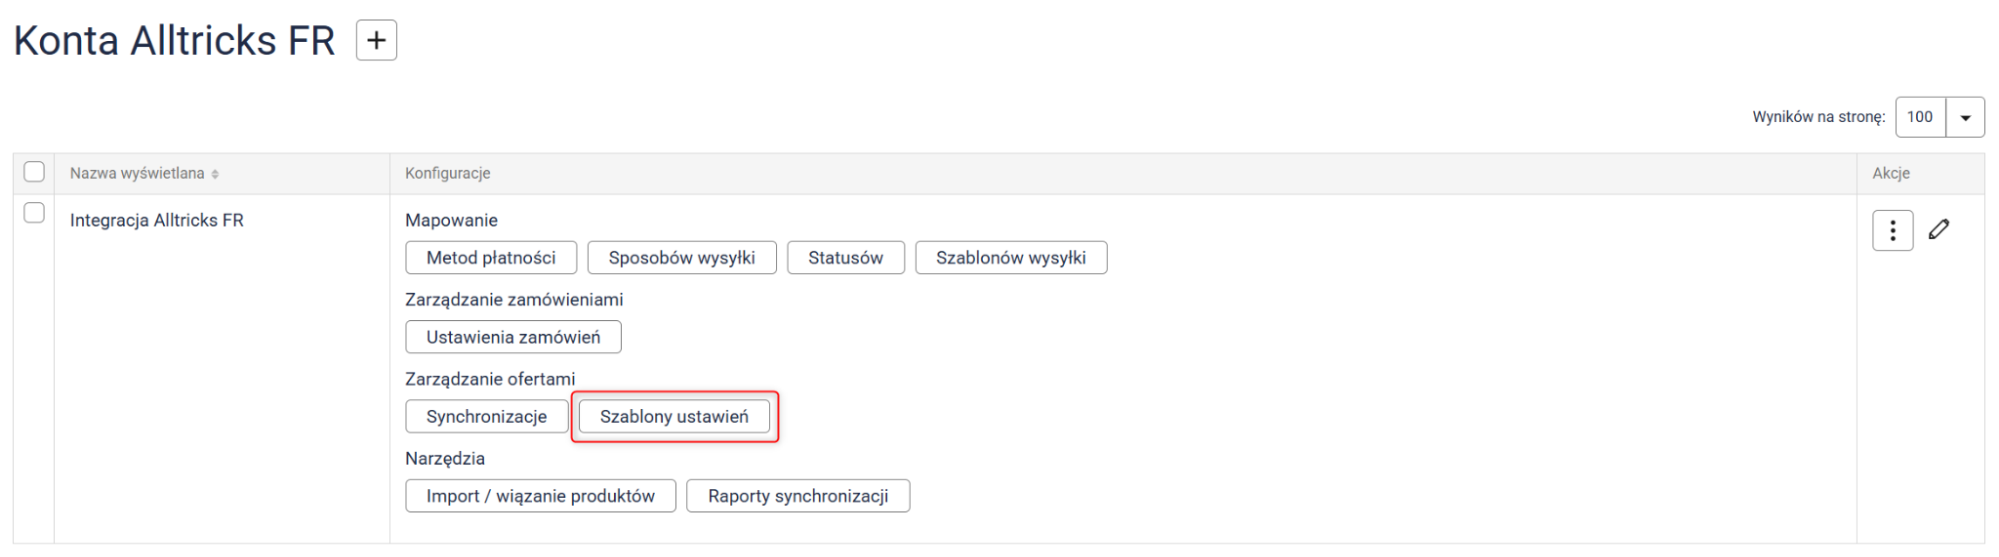The width and height of the screenshot is (1999, 557).
Task: Sort by Nazwa wyświetlana column arrows
Action: pyautogui.click(x=215, y=174)
